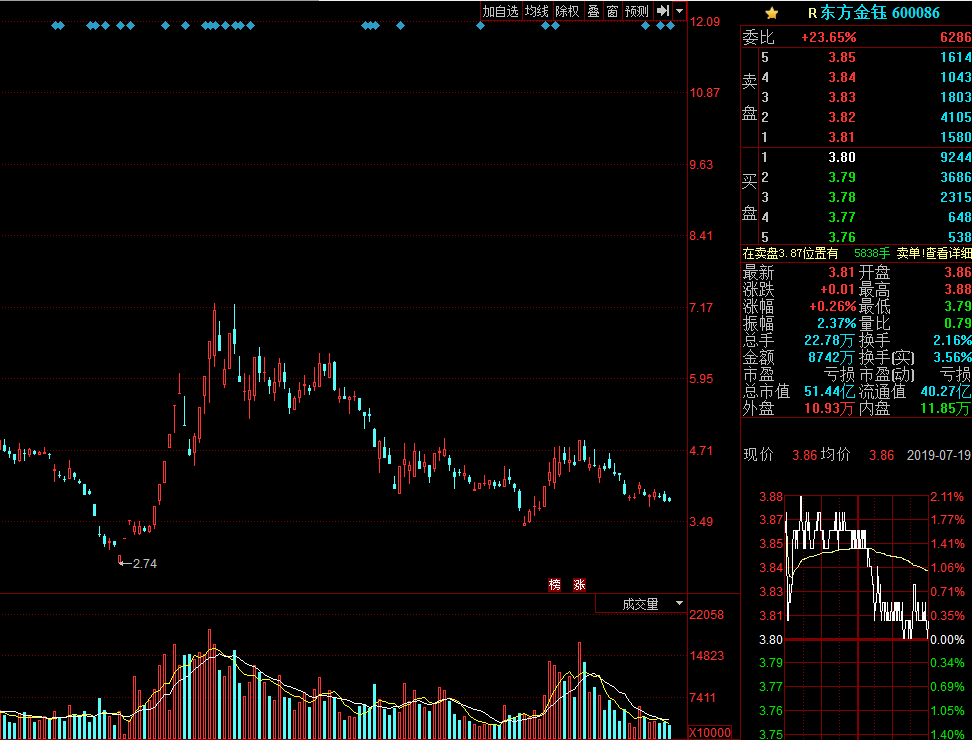Click the 7.17 price axis label

[x=701, y=307]
